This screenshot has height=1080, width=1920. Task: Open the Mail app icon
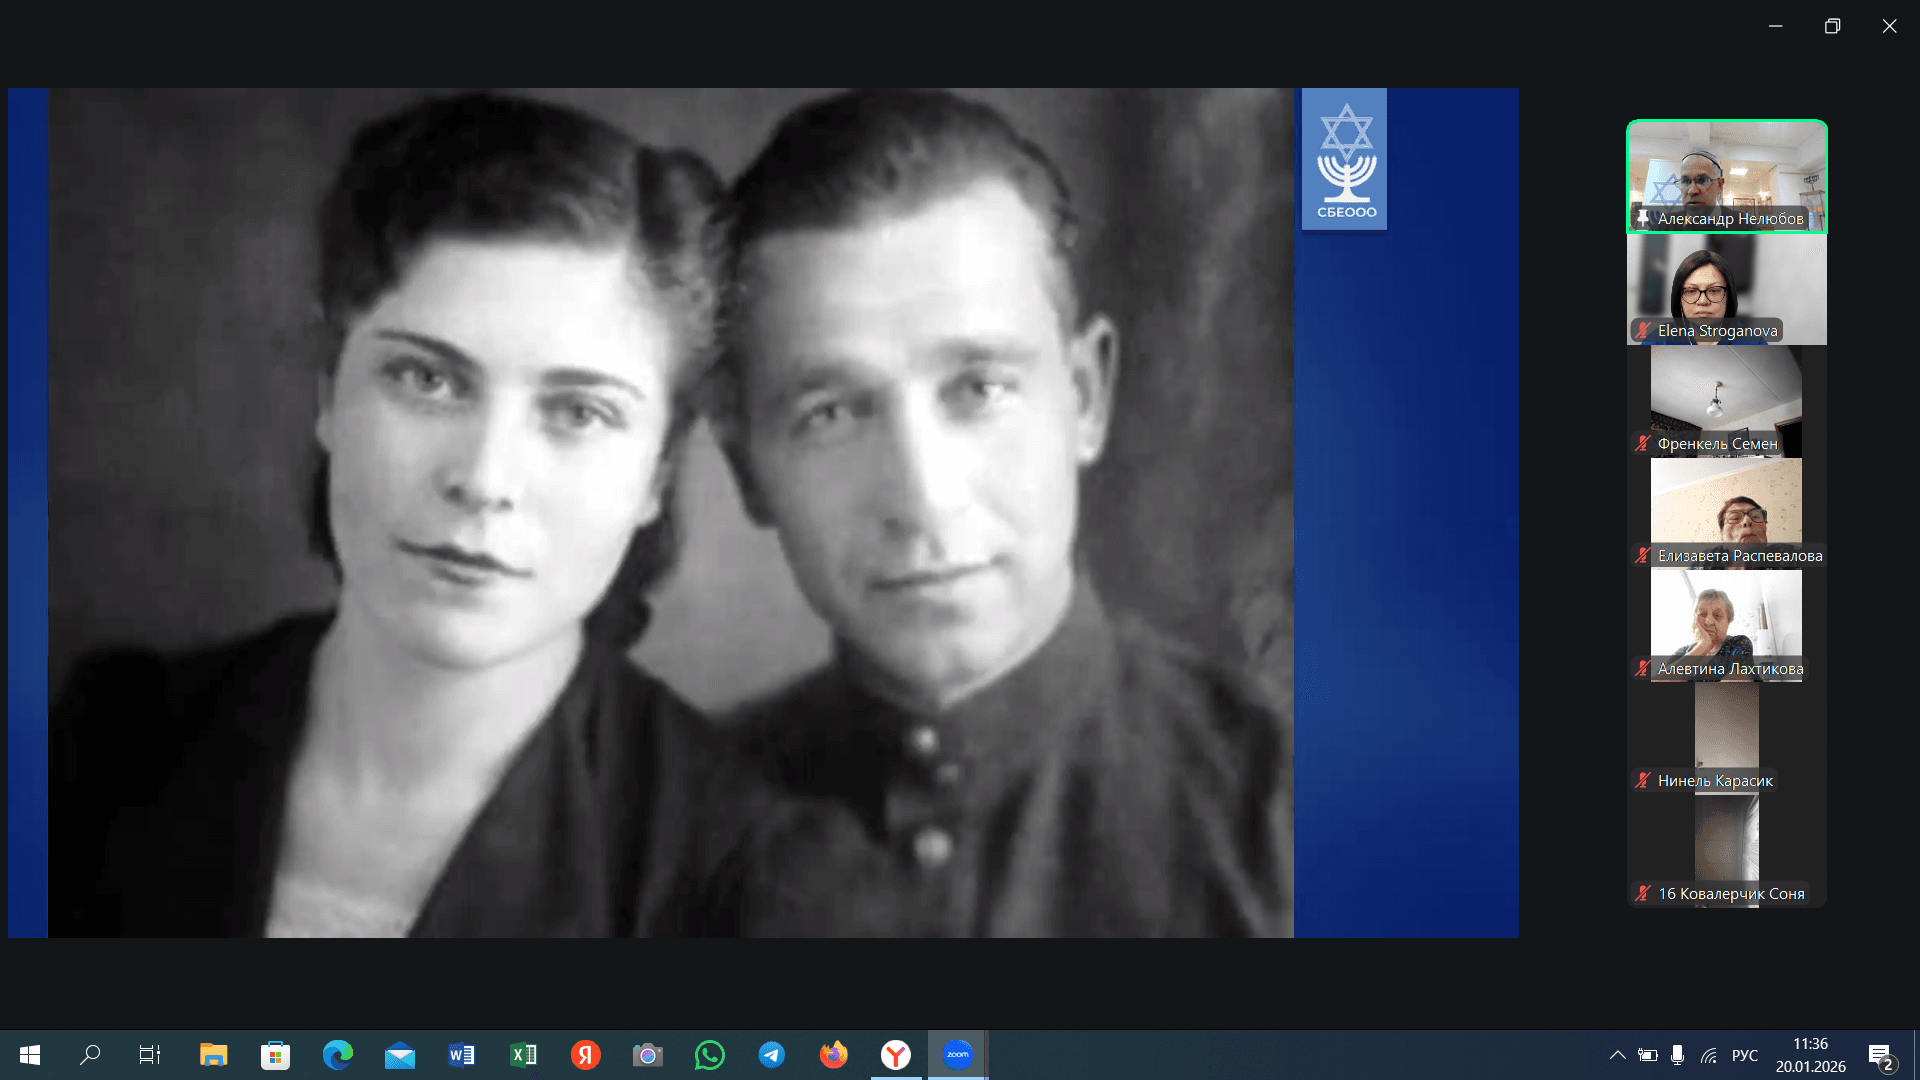point(400,1055)
